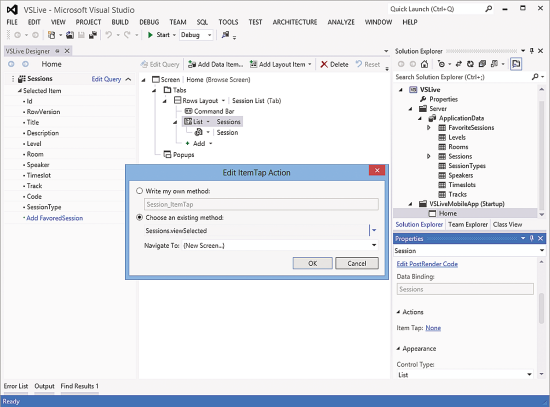Click the Add FavoredSession link
Image resolution: width=550 pixels, height=407 pixels.
pos(54,218)
